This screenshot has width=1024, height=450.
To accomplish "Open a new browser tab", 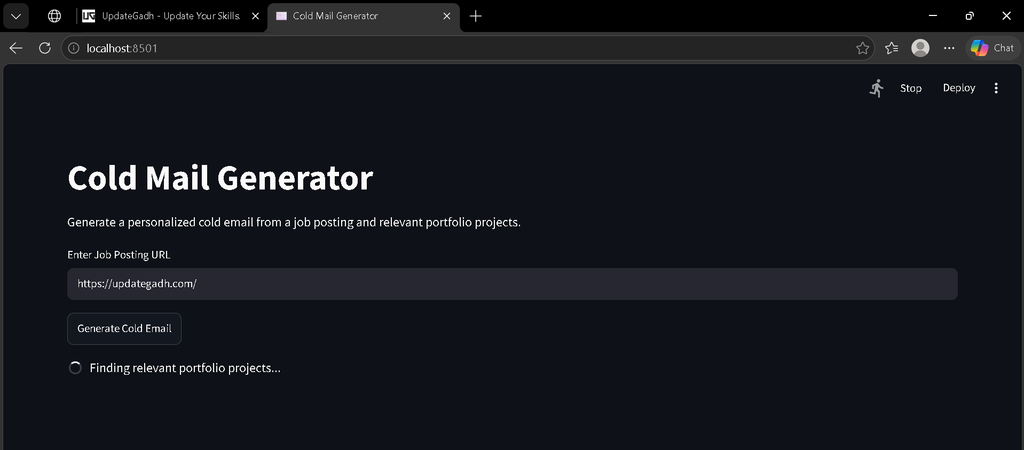I will 476,16.
